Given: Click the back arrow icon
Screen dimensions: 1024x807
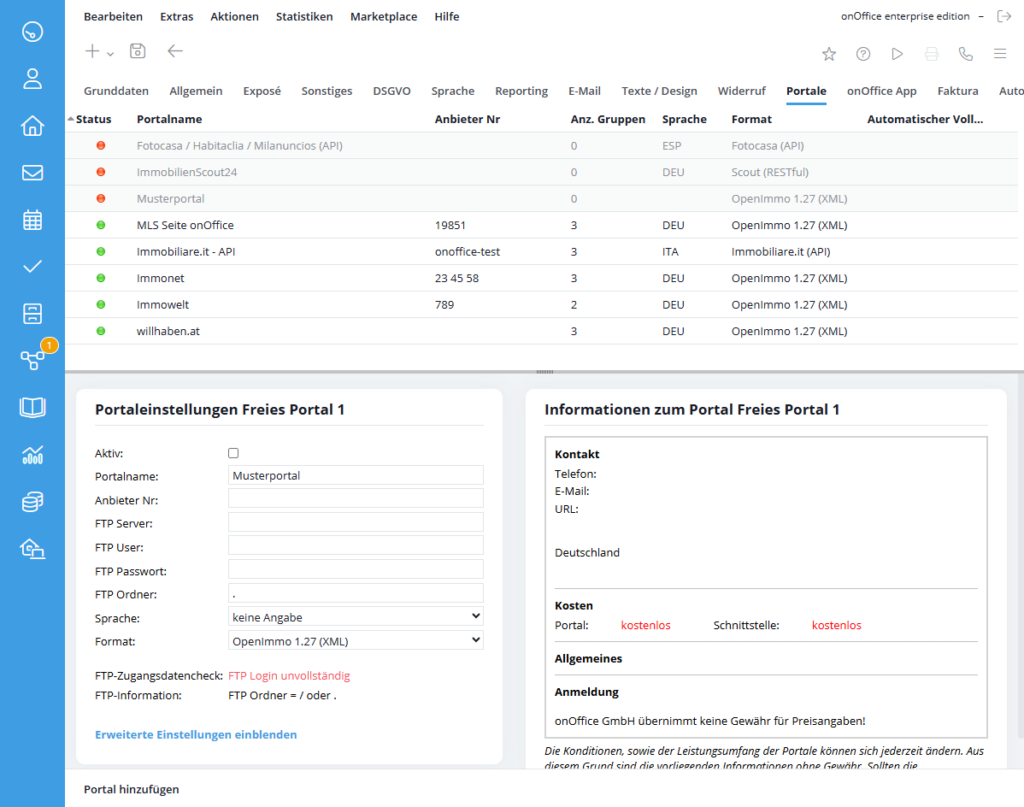Looking at the screenshot, I should (175, 52).
